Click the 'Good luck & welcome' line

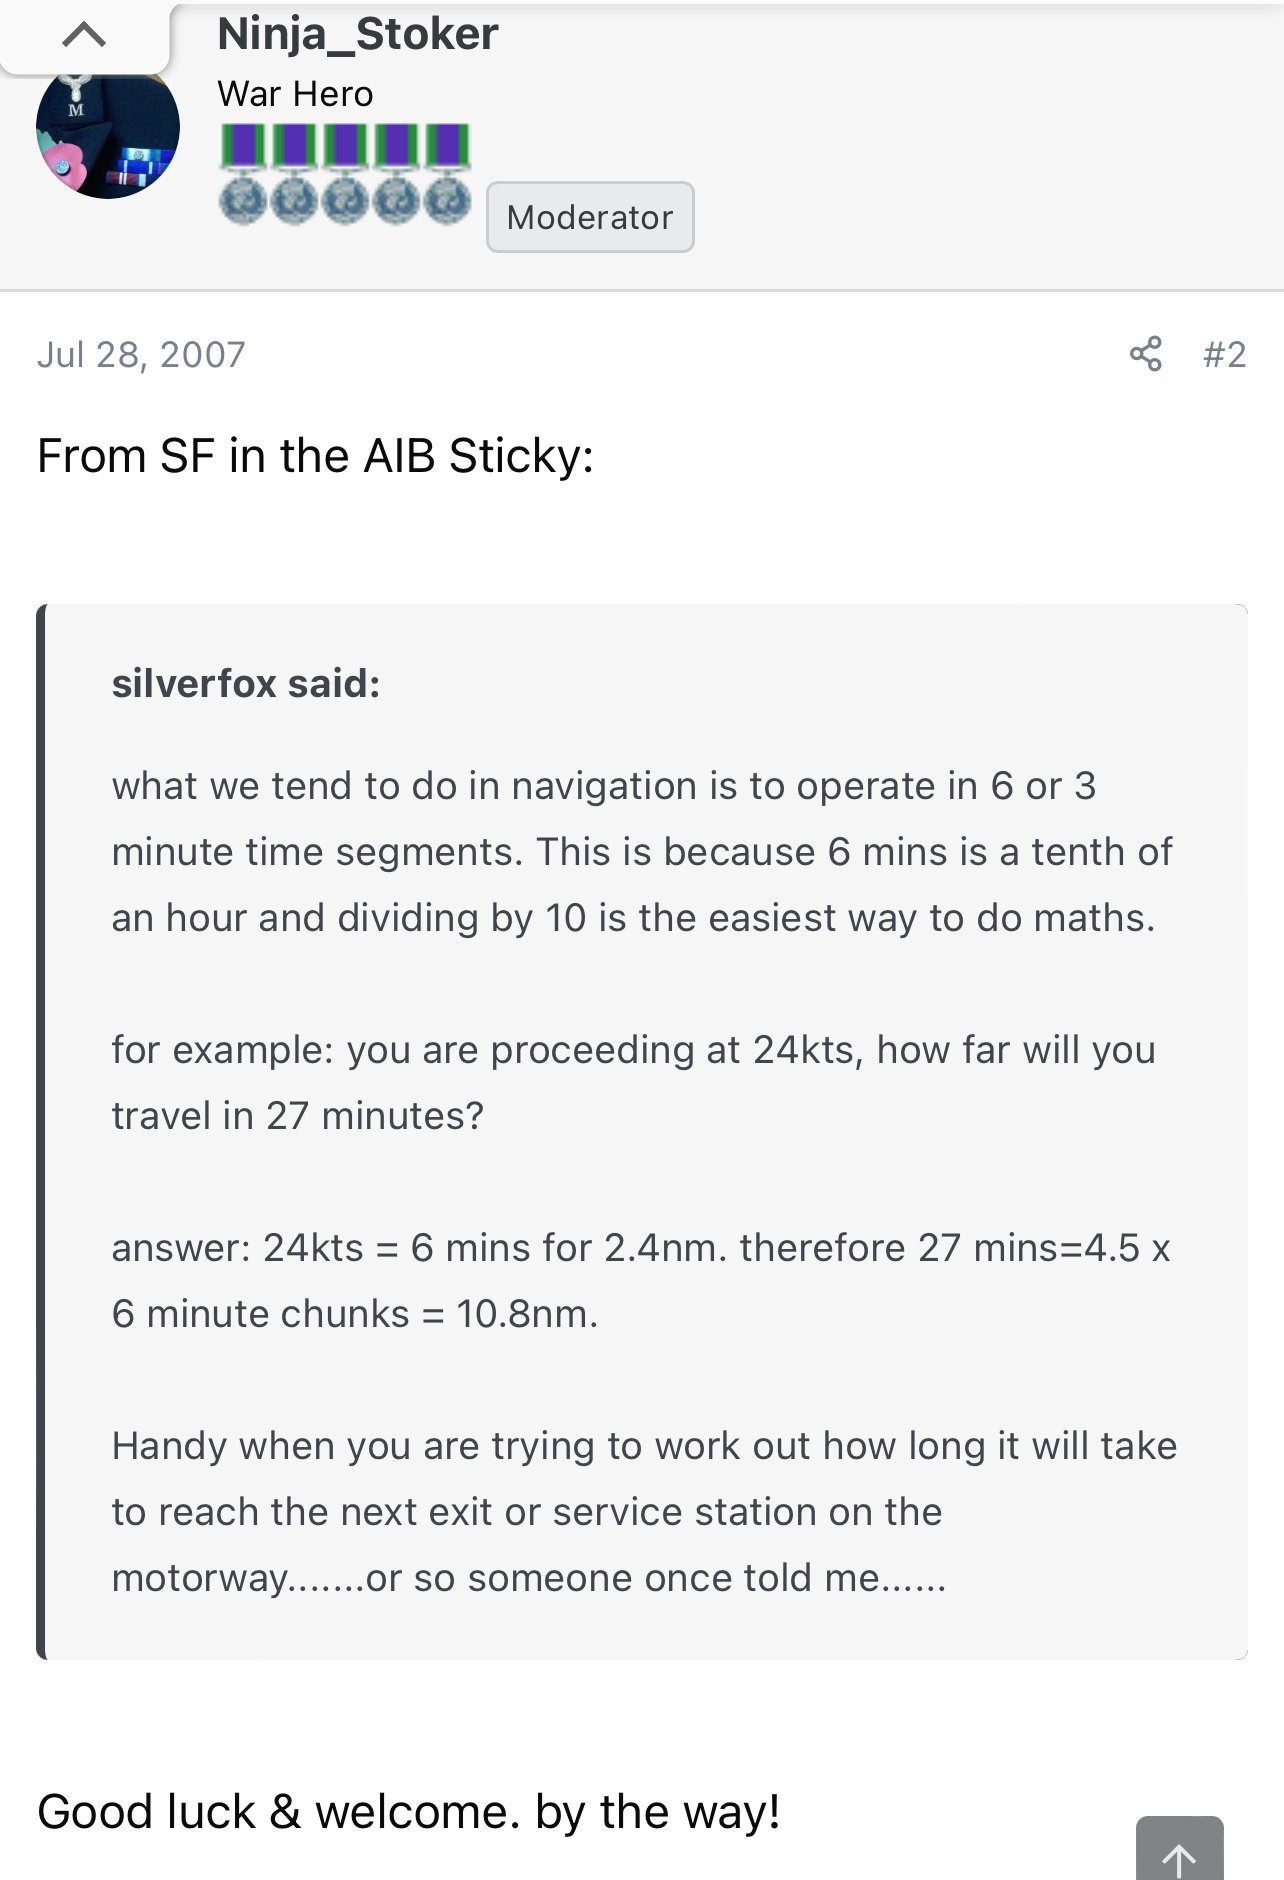coord(408,1812)
